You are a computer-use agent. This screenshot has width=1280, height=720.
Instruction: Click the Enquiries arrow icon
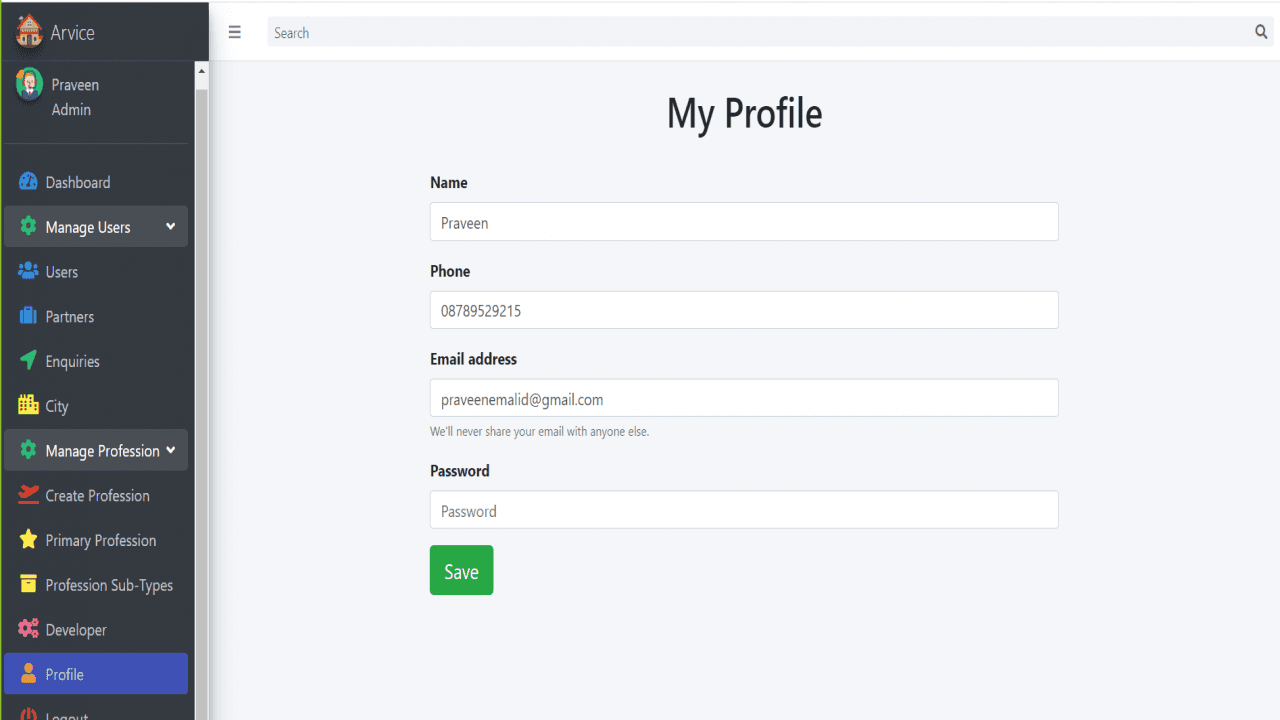point(28,360)
